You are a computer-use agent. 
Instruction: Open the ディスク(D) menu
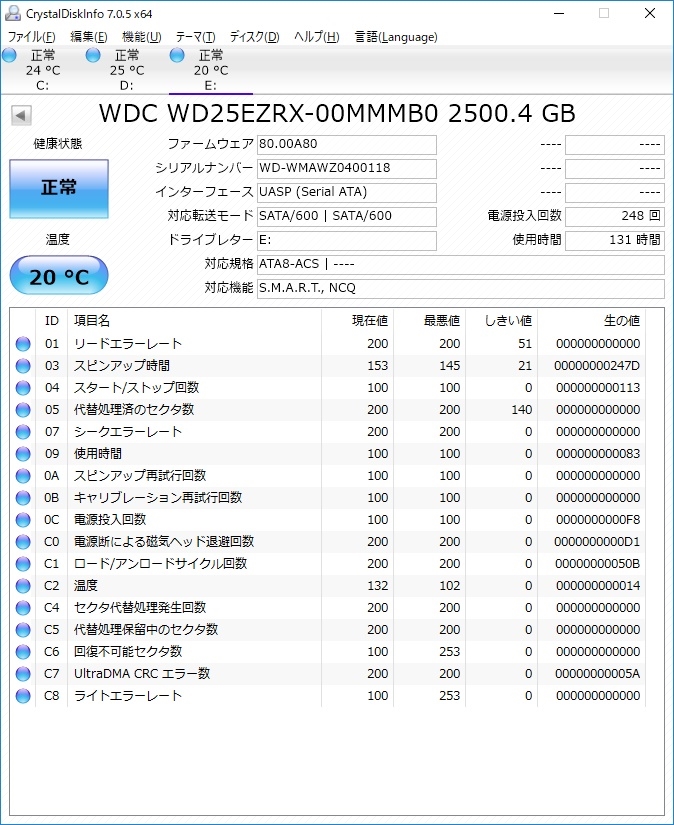pyautogui.click(x=255, y=37)
